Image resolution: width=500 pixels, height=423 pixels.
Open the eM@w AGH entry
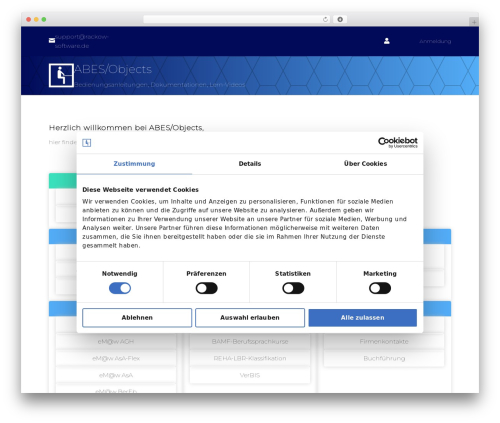coord(116,342)
